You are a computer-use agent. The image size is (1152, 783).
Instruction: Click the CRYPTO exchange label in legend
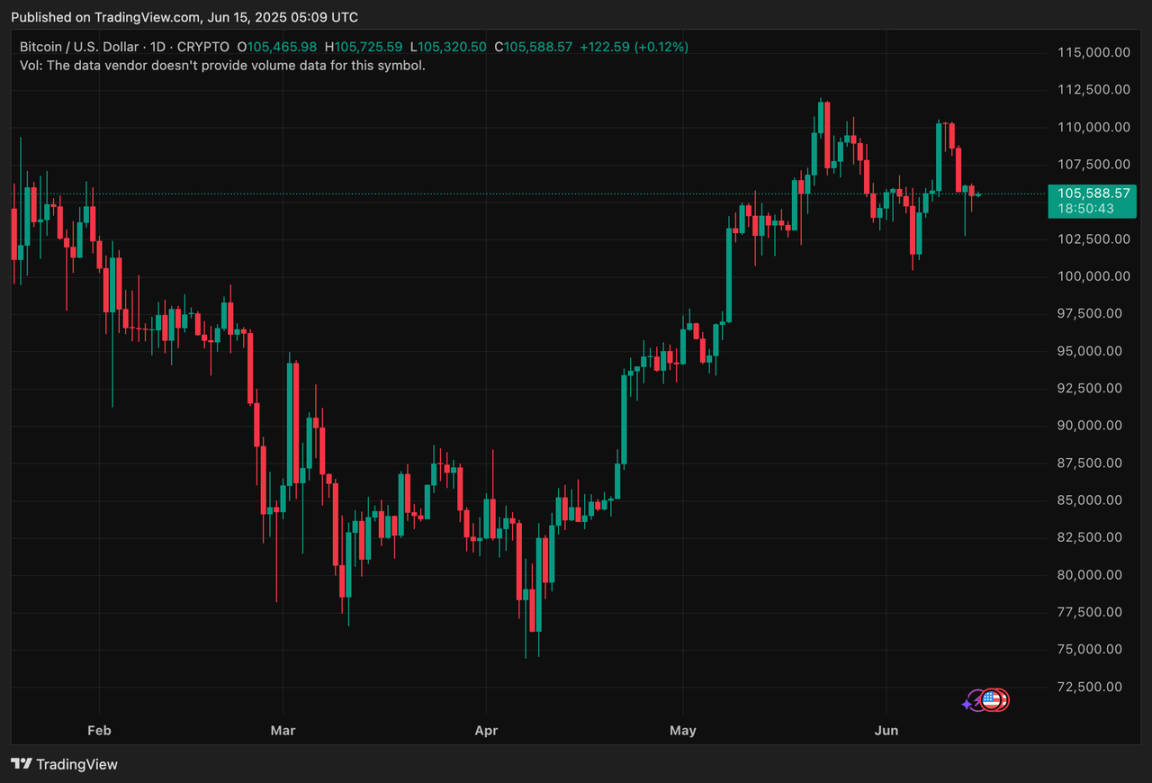(203, 47)
